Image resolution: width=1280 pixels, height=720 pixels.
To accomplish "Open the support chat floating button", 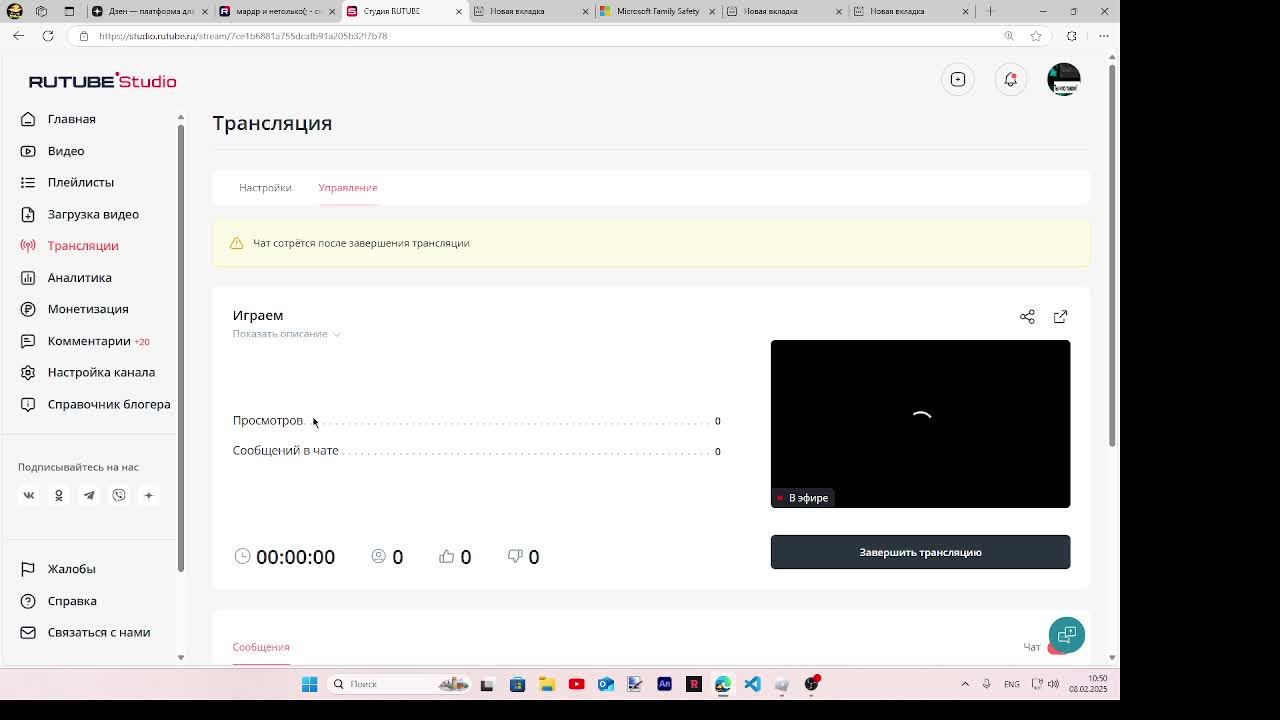I will tap(1067, 635).
